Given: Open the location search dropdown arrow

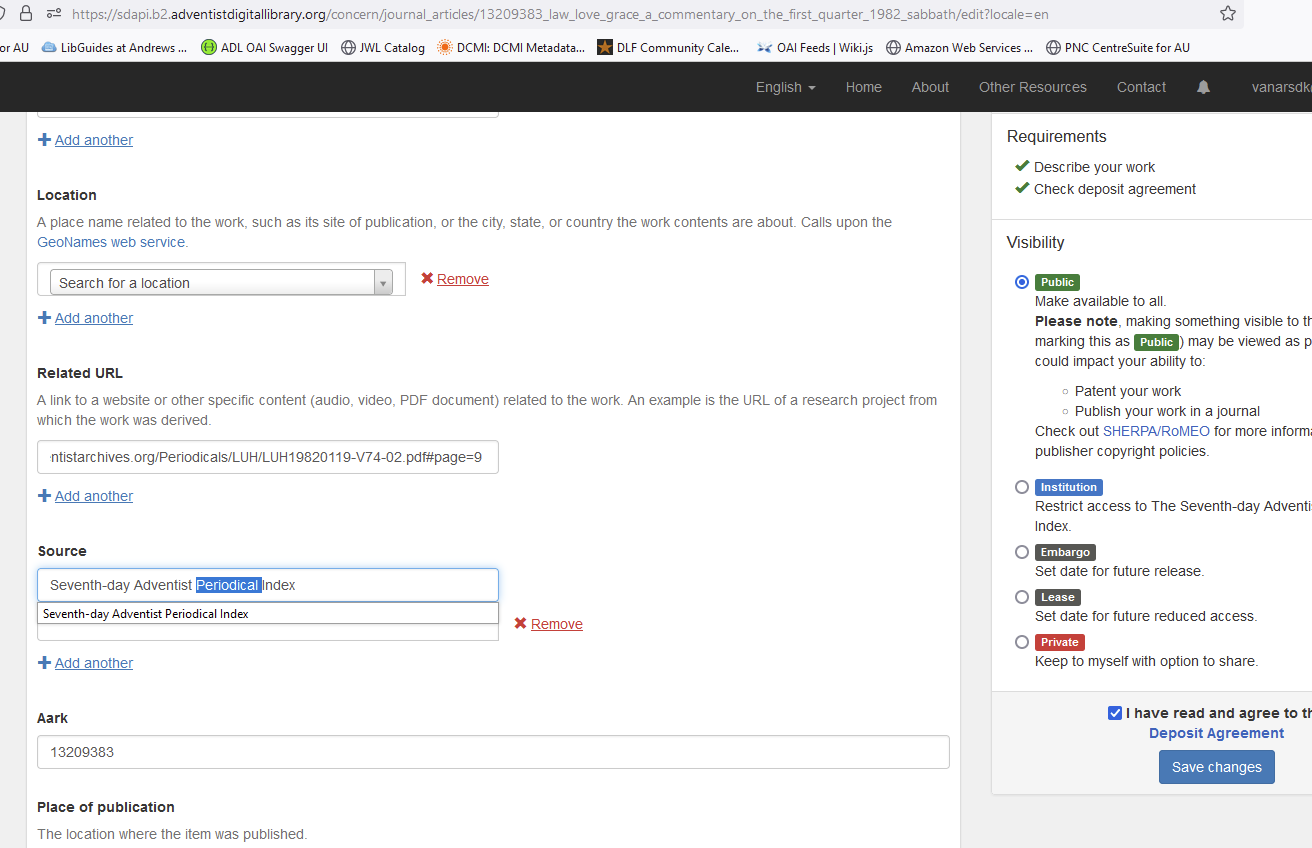Looking at the screenshot, I should [383, 282].
